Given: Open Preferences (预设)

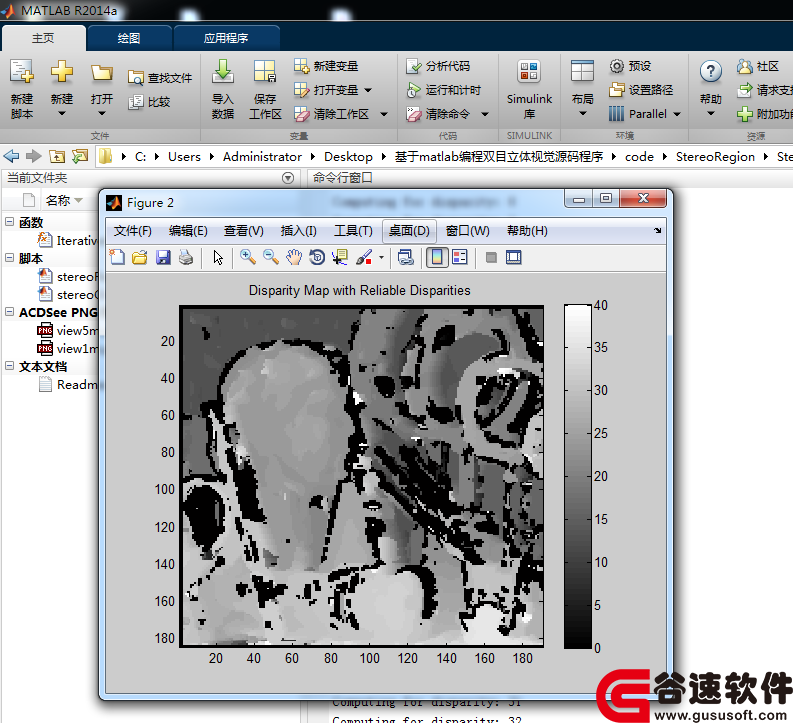Looking at the screenshot, I should pyautogui.click(x=630, y=66).
